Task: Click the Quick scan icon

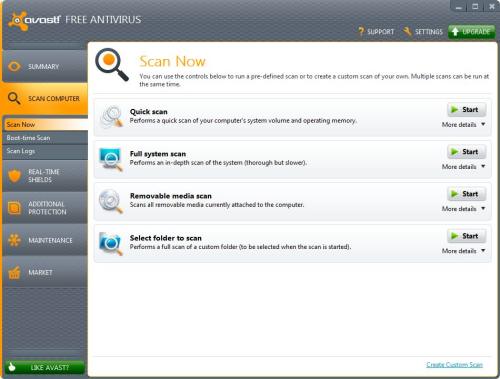Action: click(x=112, y=117)
